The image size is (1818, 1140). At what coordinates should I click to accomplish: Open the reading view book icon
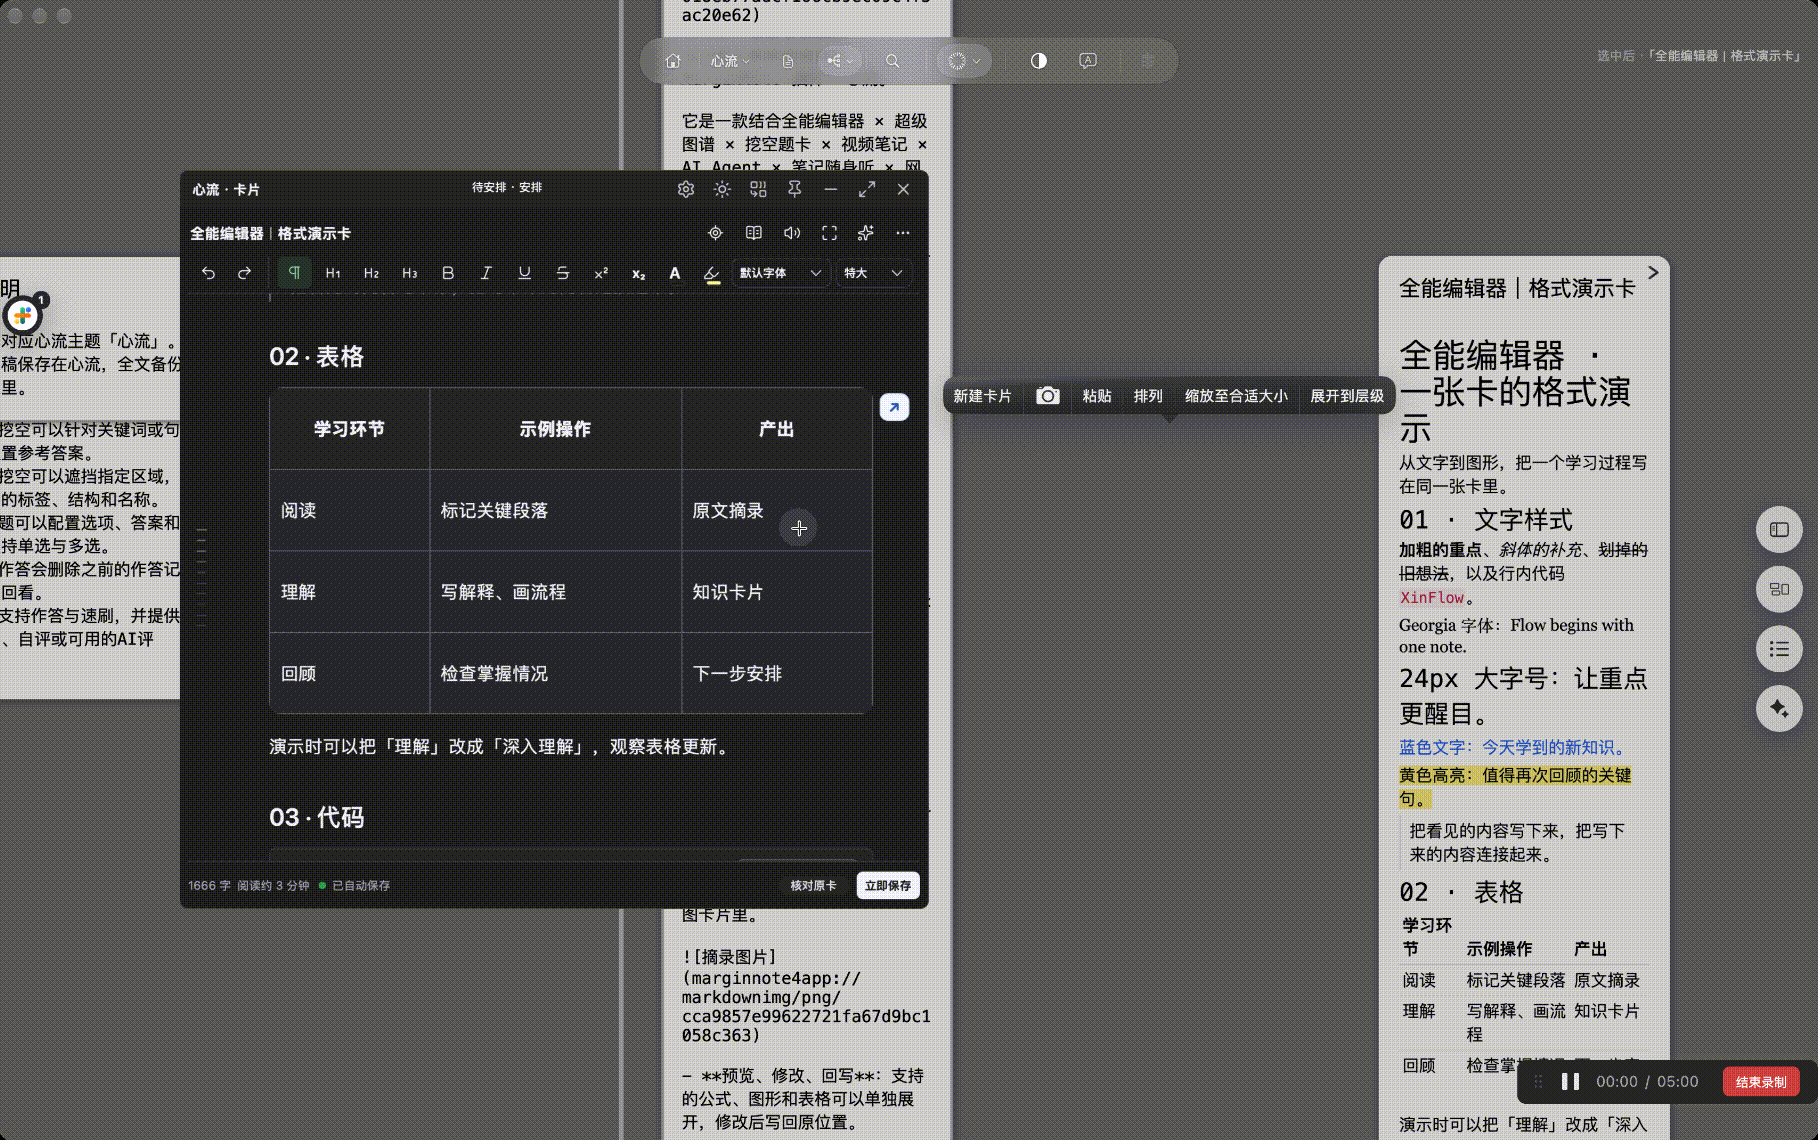click(754, 233)
